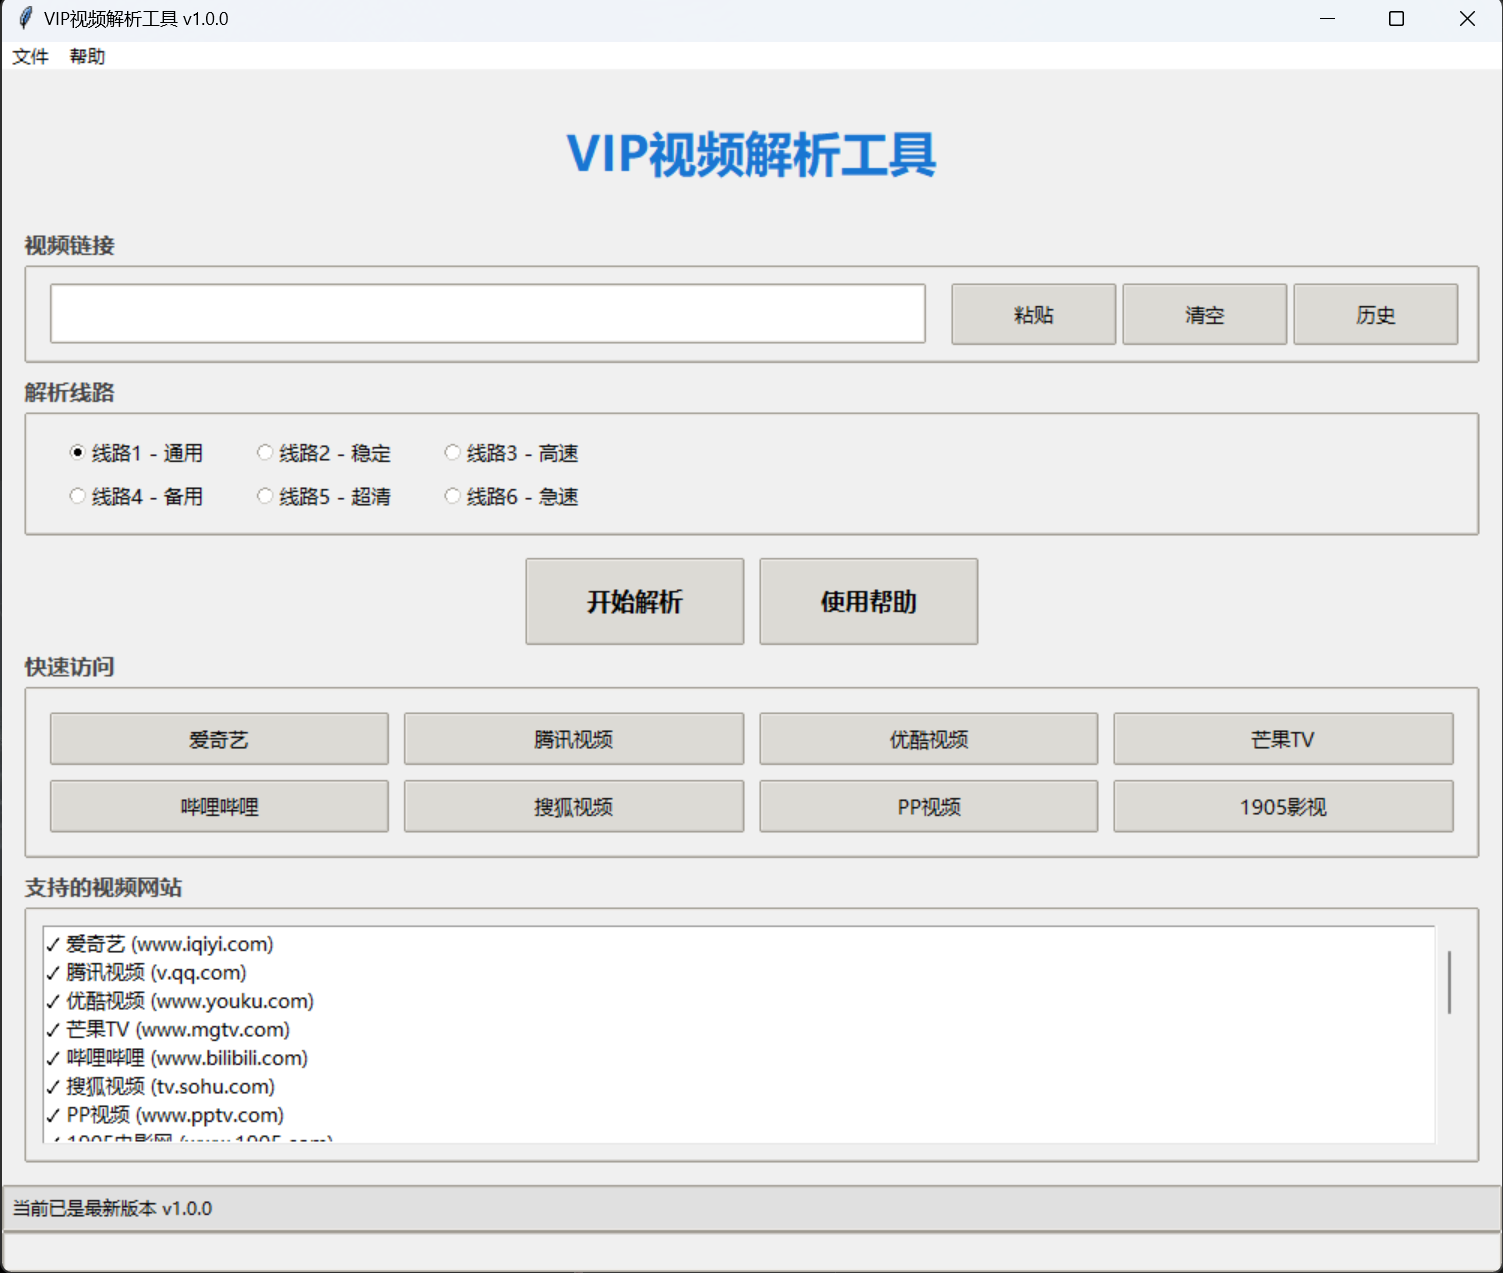Screen dimensions: 1503x1273
Task: Open the 帮助 menu
Action: (x=87, y=57)
